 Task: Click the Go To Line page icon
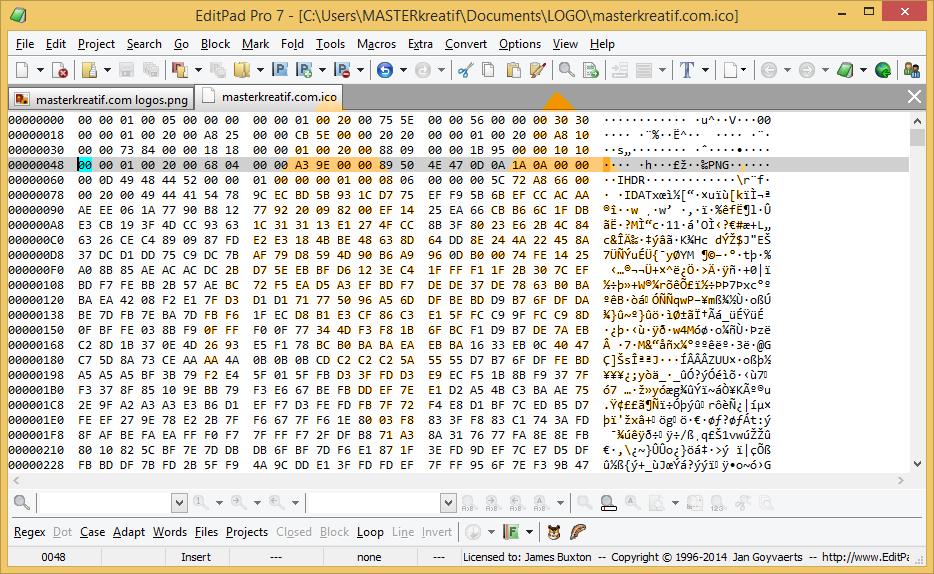coord(590,70)
